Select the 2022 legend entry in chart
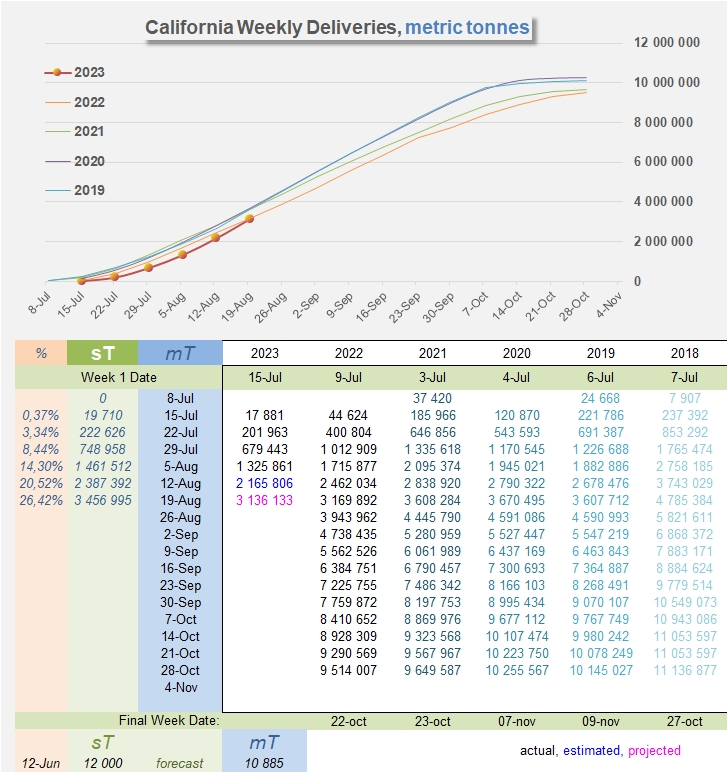Viewport: 727px width, 772px height. (88, 102)
